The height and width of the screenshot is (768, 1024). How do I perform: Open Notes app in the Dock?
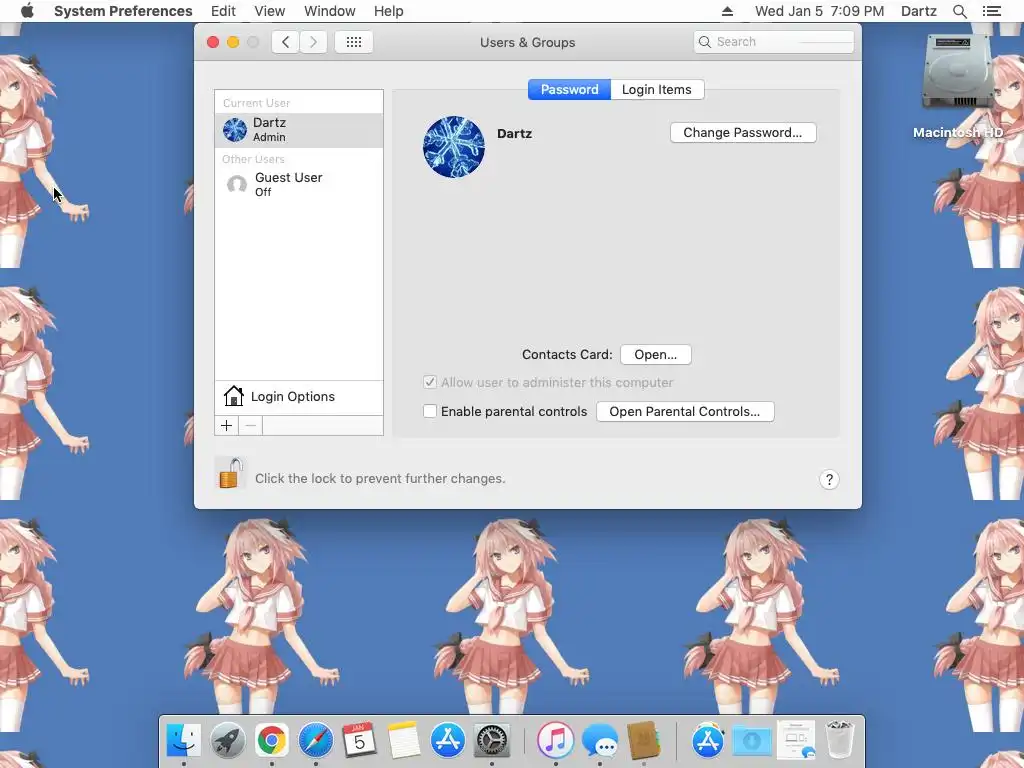(404, 741)
